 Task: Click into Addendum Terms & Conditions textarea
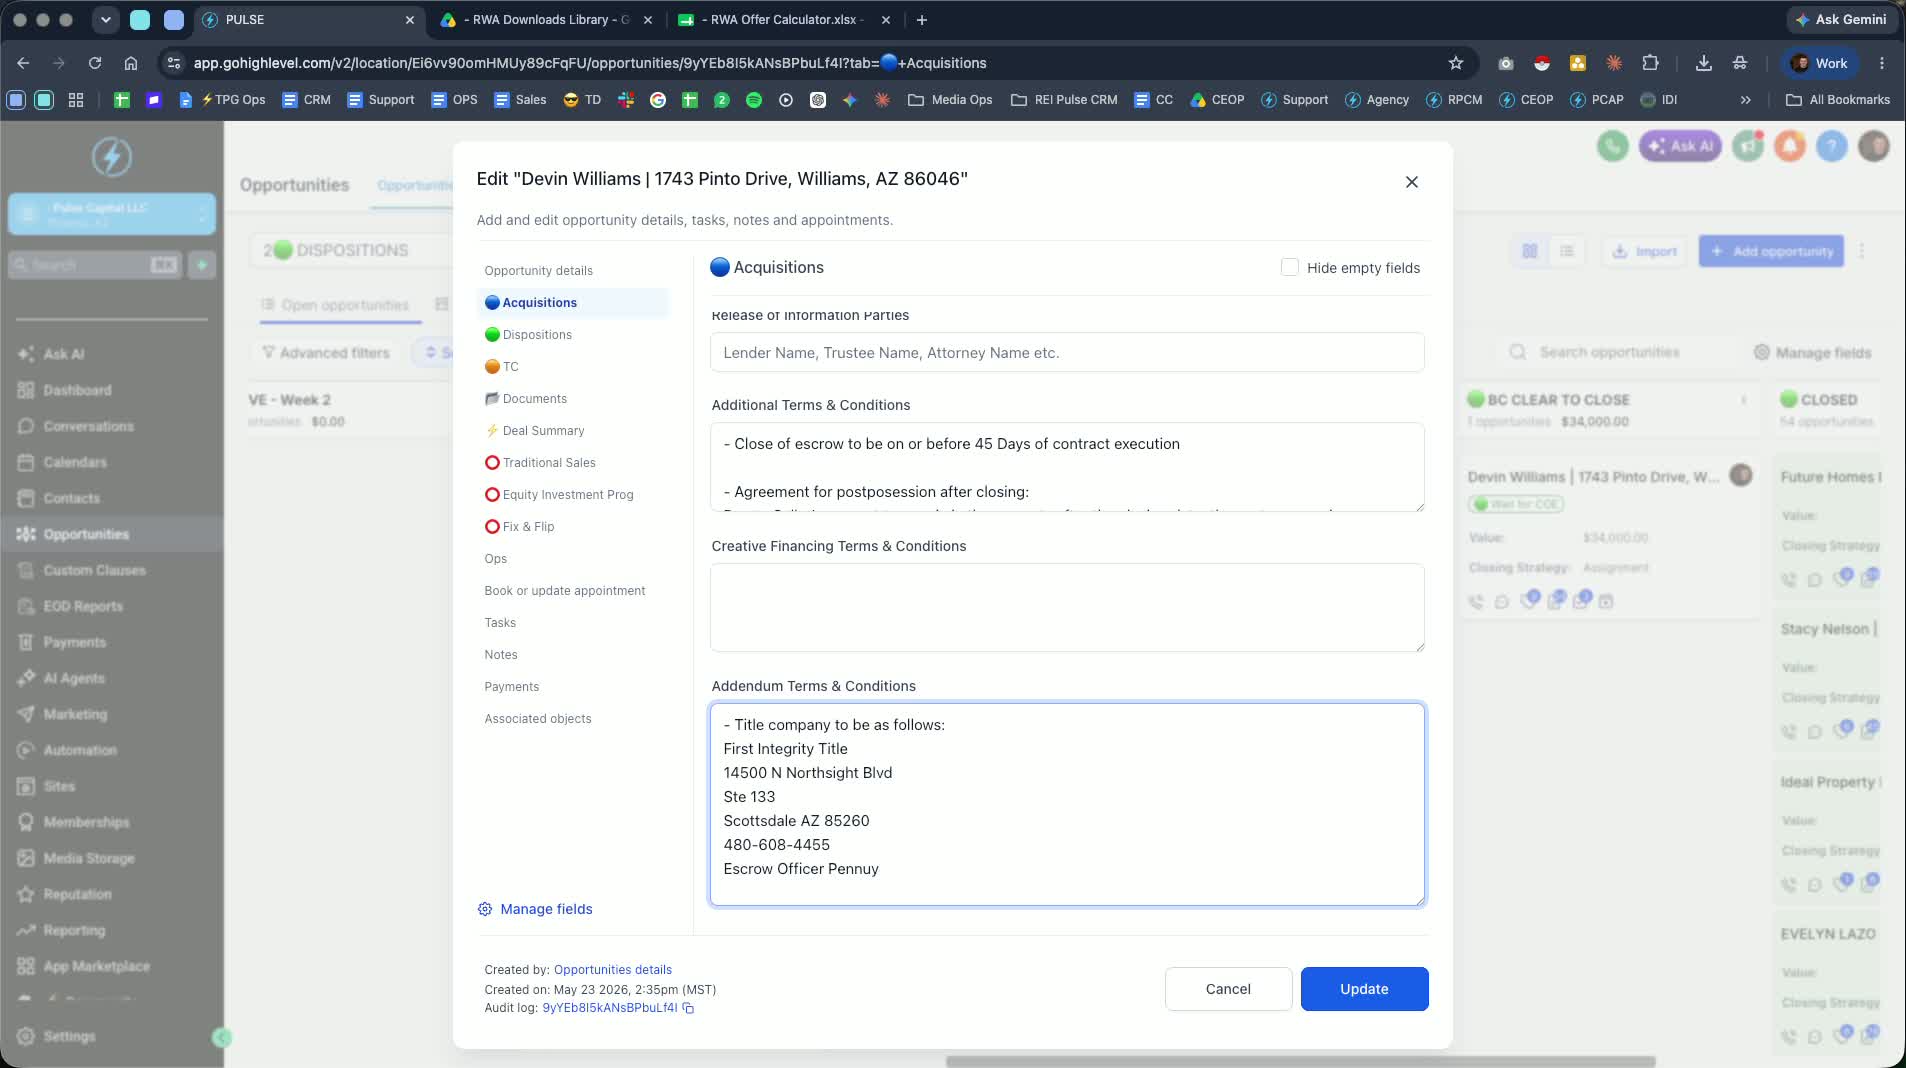point(1067,805)
